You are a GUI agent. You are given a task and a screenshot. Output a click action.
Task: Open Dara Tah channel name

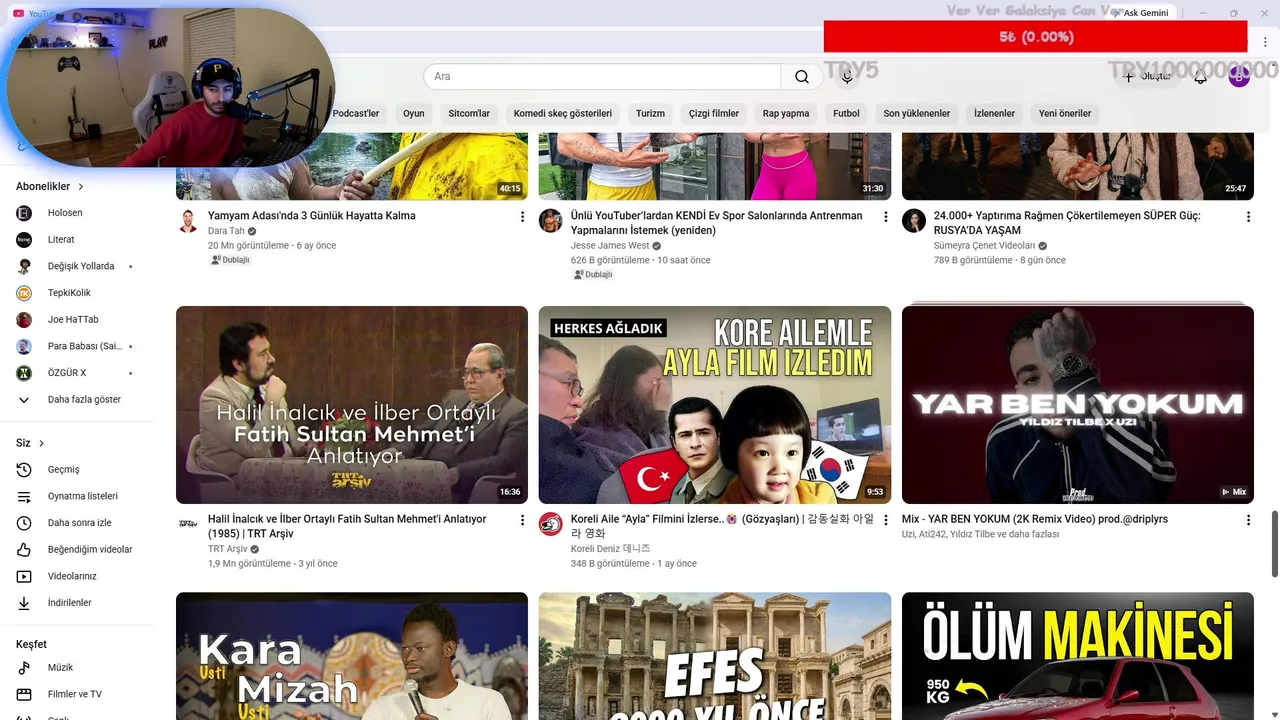tap(226, 231)
